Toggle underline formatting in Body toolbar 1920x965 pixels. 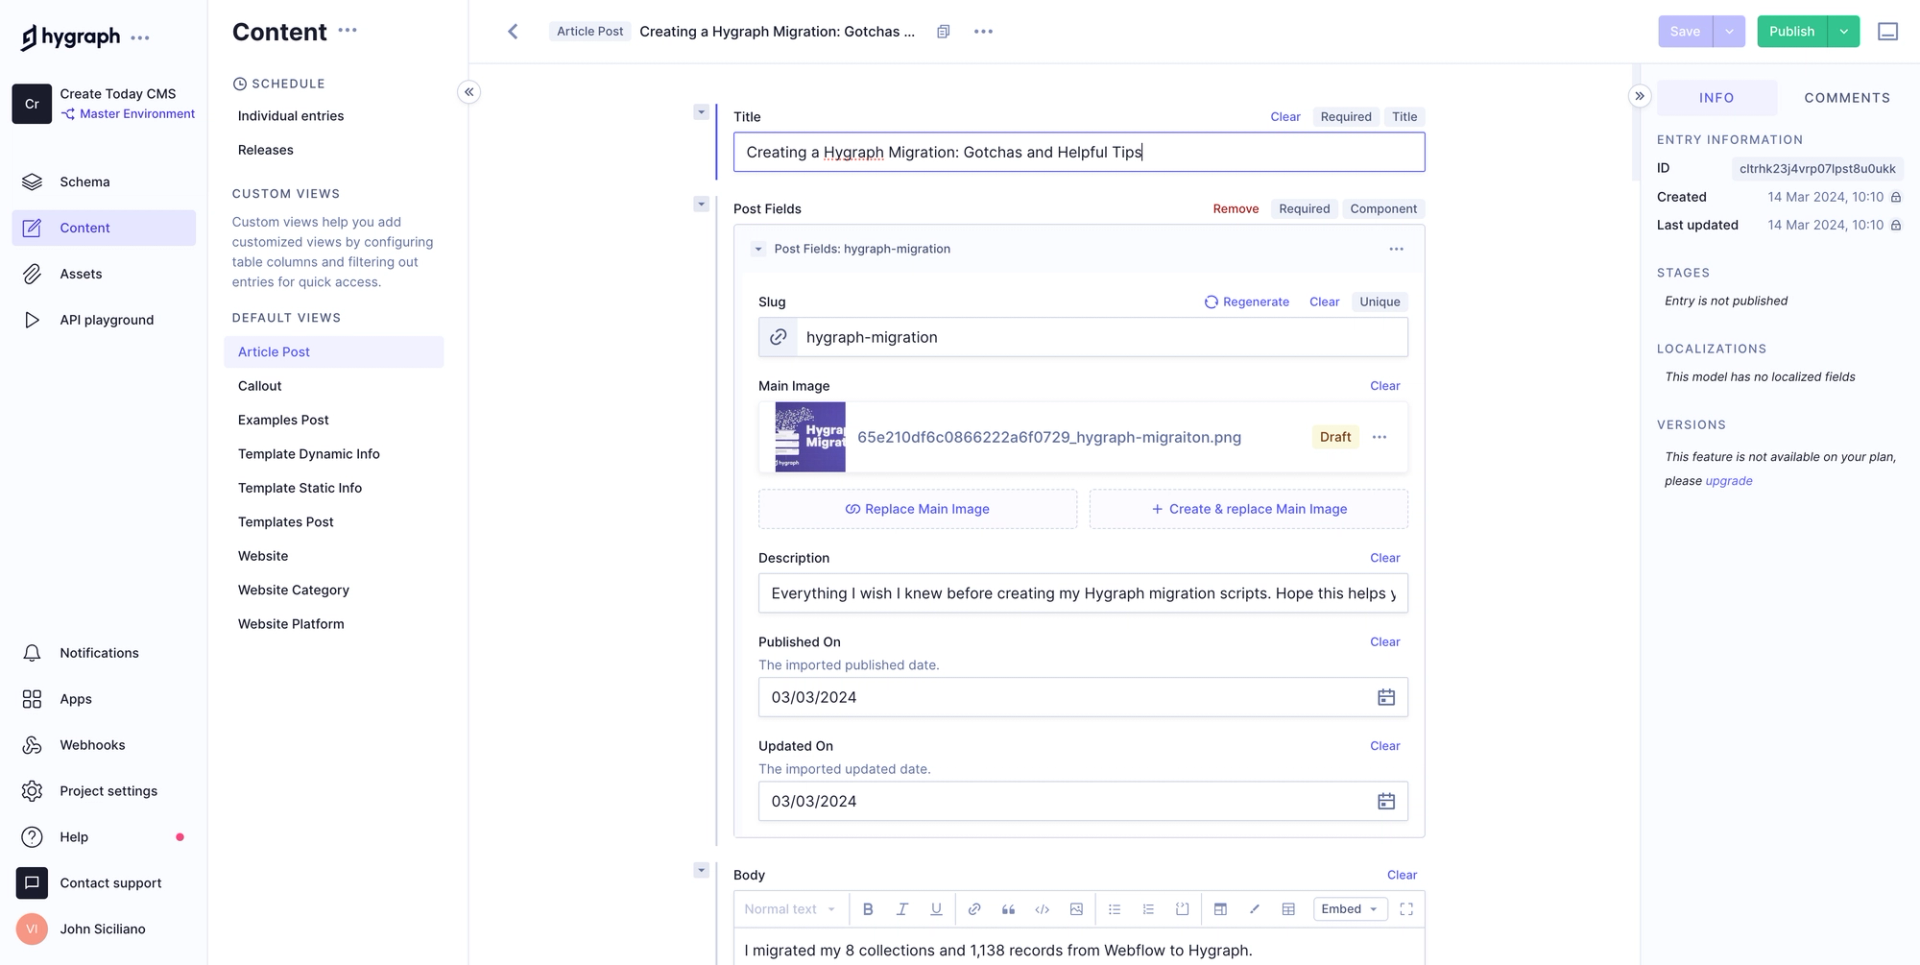[x=936, y=909]
